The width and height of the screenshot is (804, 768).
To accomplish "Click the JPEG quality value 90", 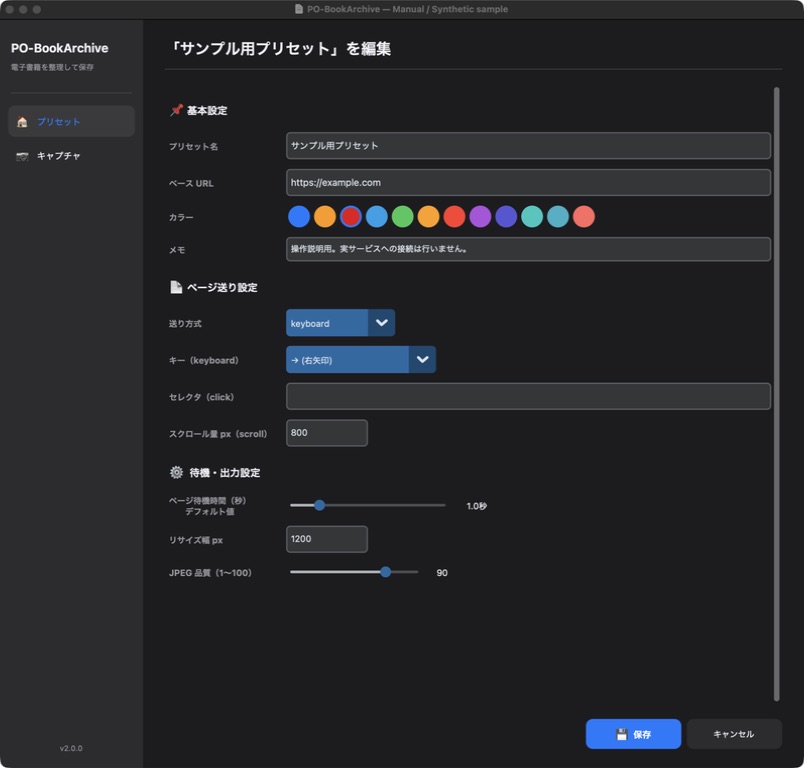I will click(x=442, y=573).
